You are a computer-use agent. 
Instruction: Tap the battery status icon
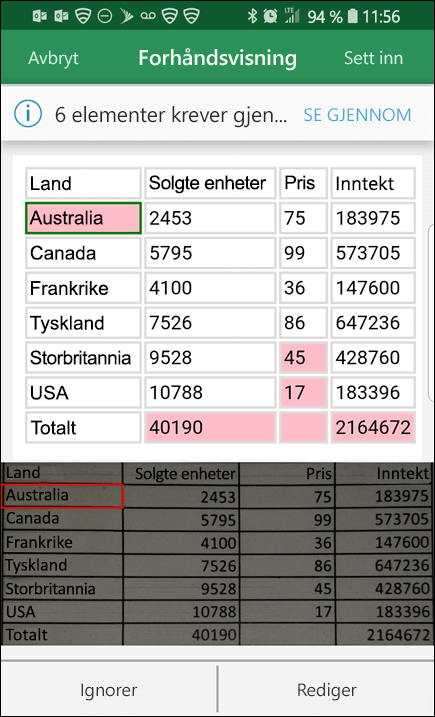point(353,16)
